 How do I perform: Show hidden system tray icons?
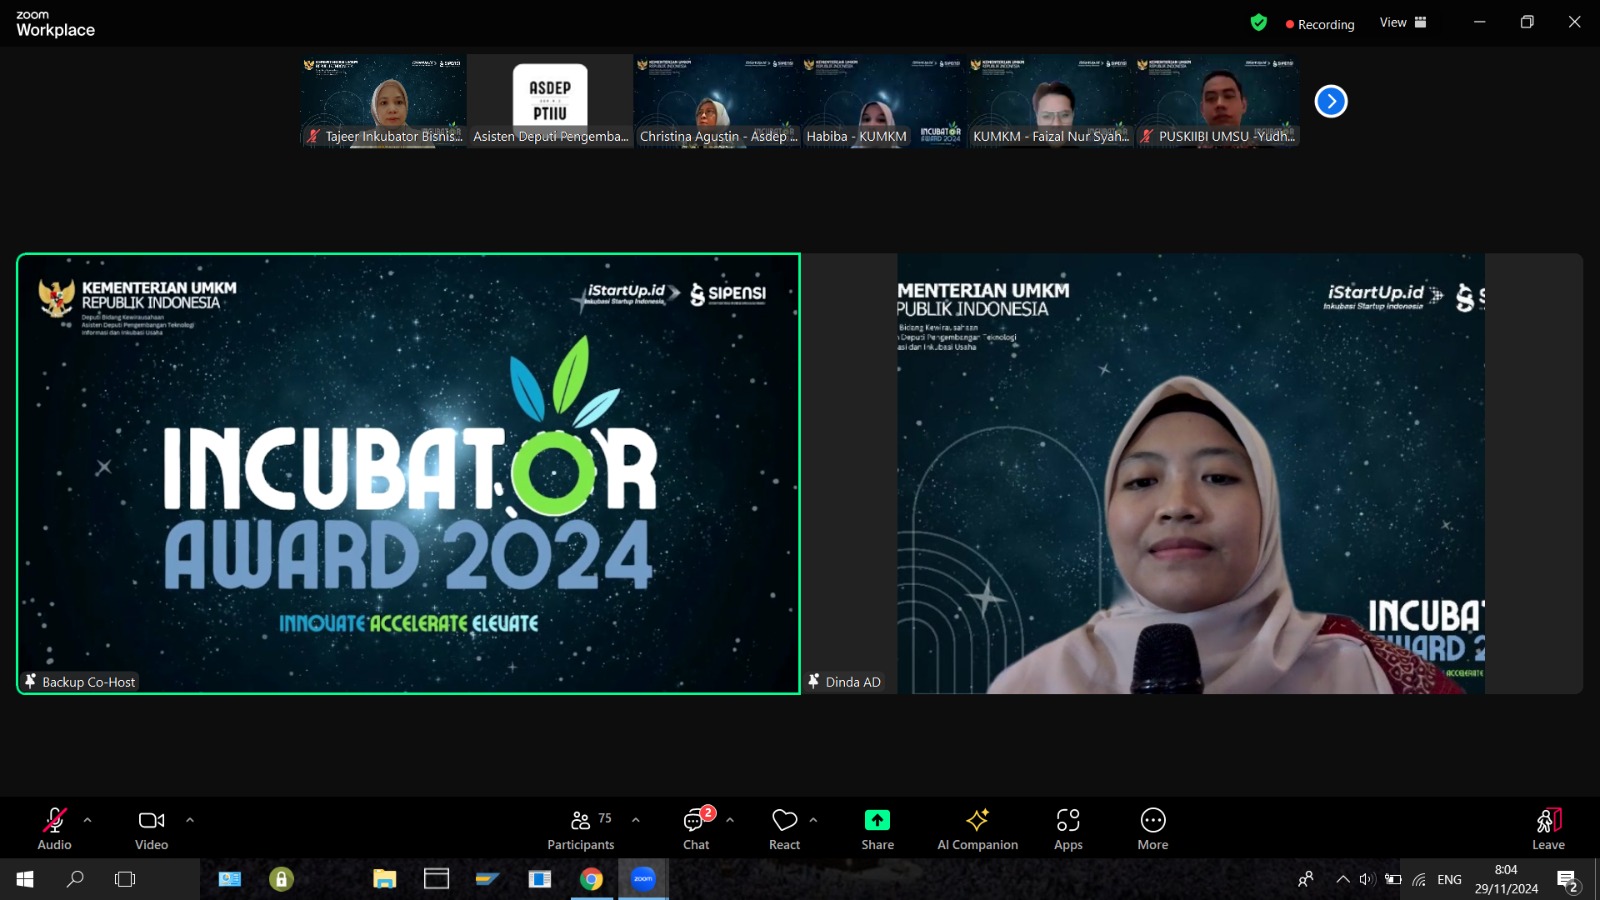(1342, 879)
